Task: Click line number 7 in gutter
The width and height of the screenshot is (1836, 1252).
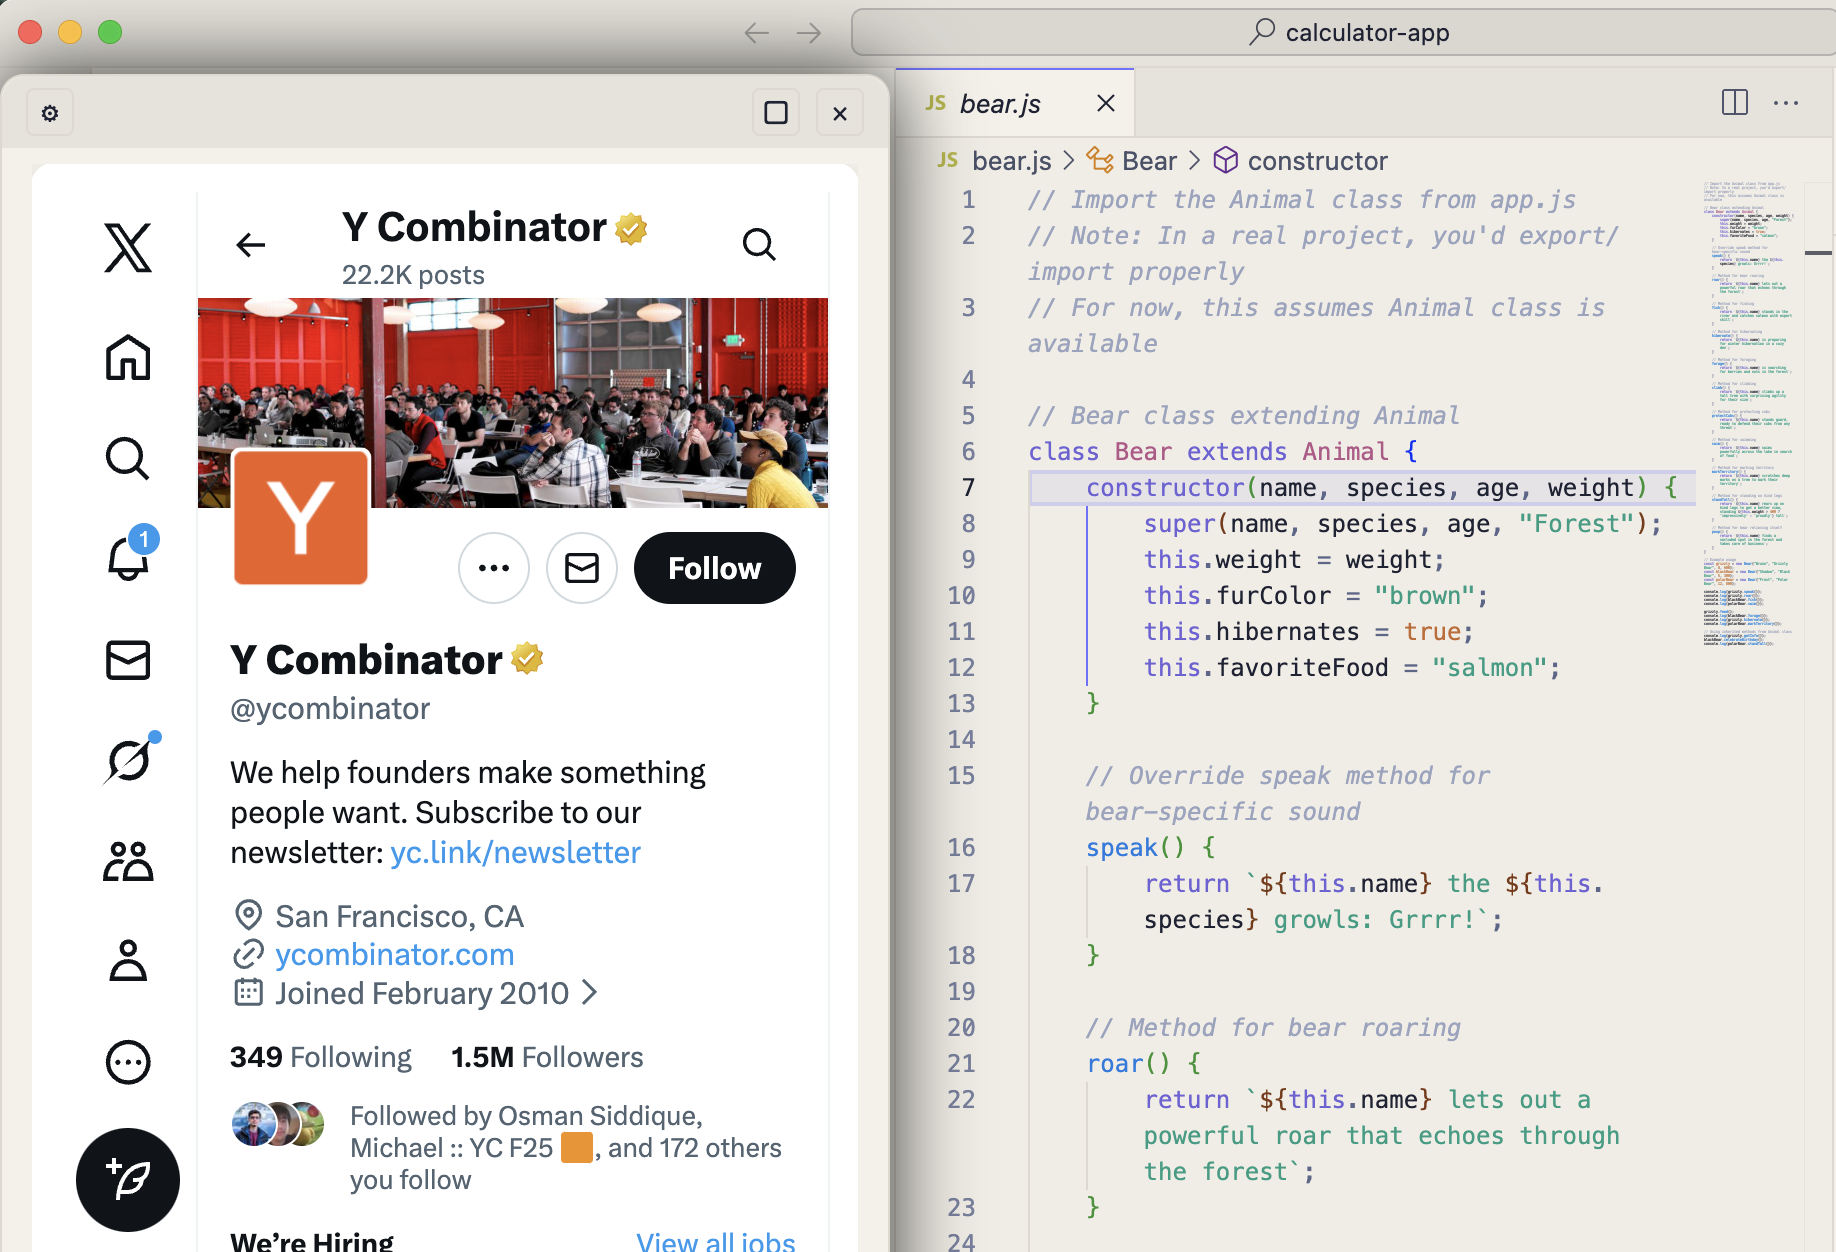Action: pos(968,487)
